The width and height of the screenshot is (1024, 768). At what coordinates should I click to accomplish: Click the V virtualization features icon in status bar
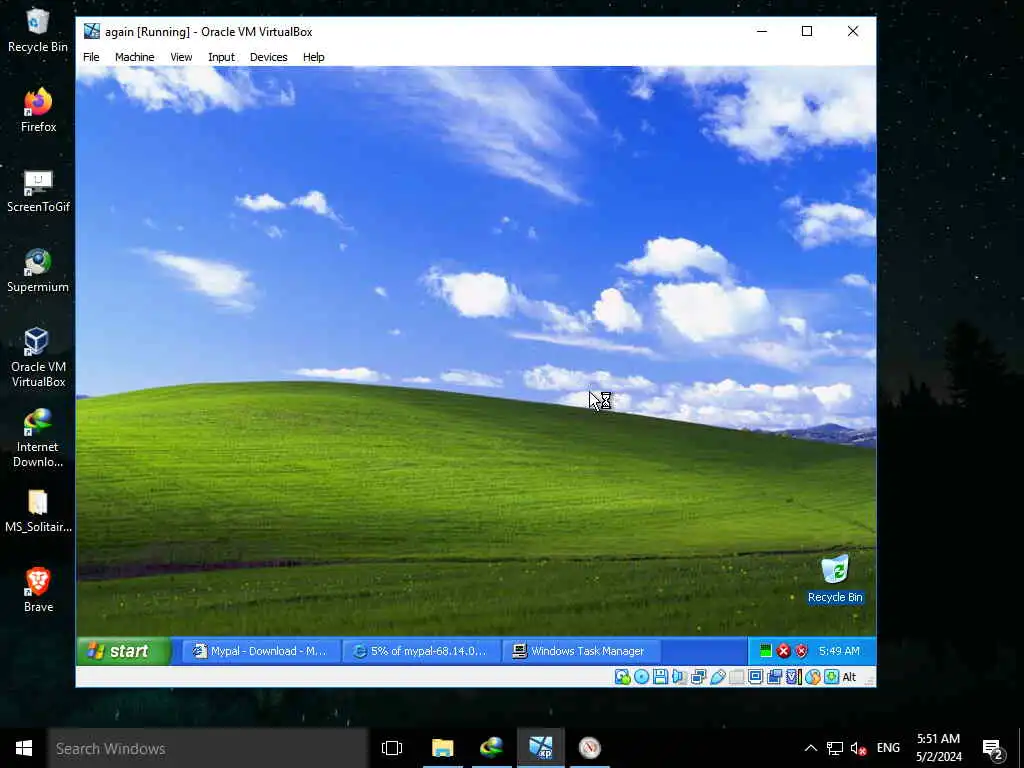pos(793,677)
